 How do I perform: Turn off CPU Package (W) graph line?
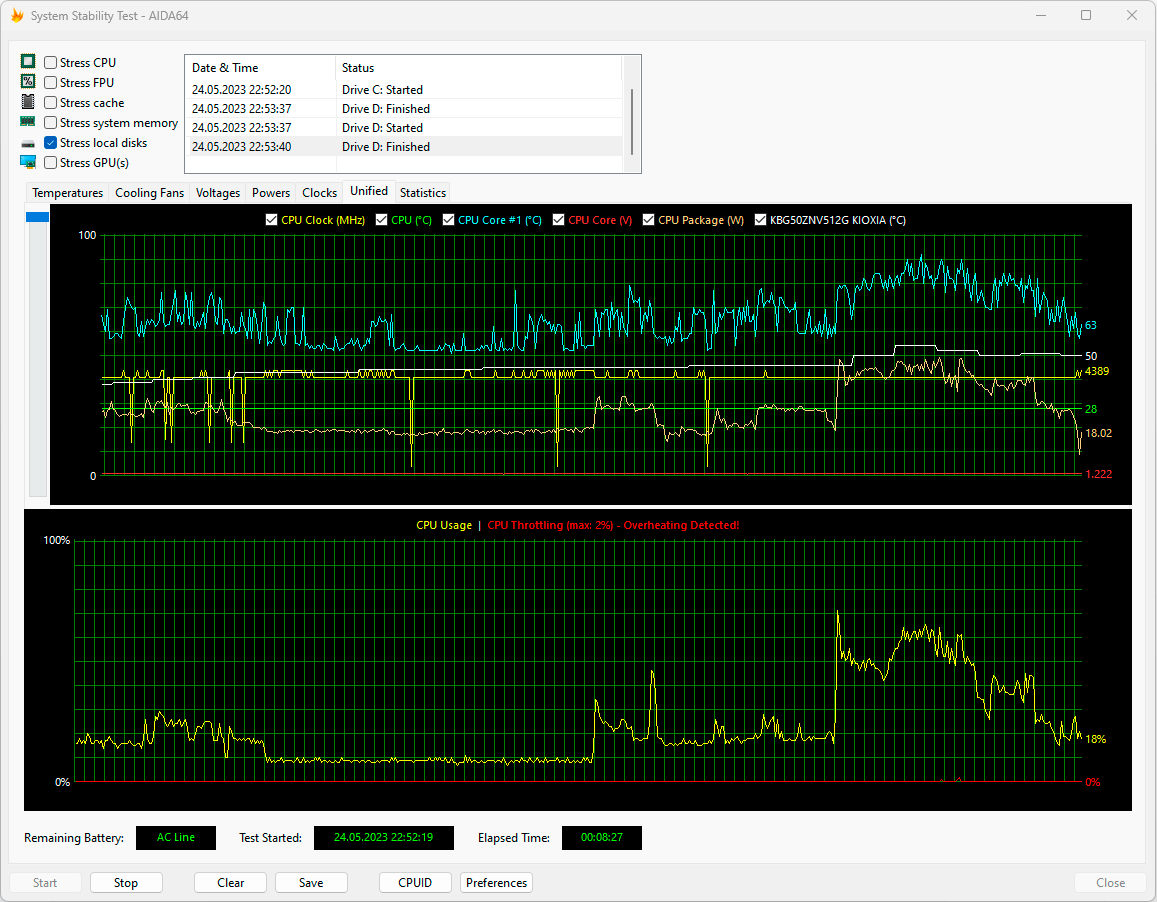click(648, 220)
